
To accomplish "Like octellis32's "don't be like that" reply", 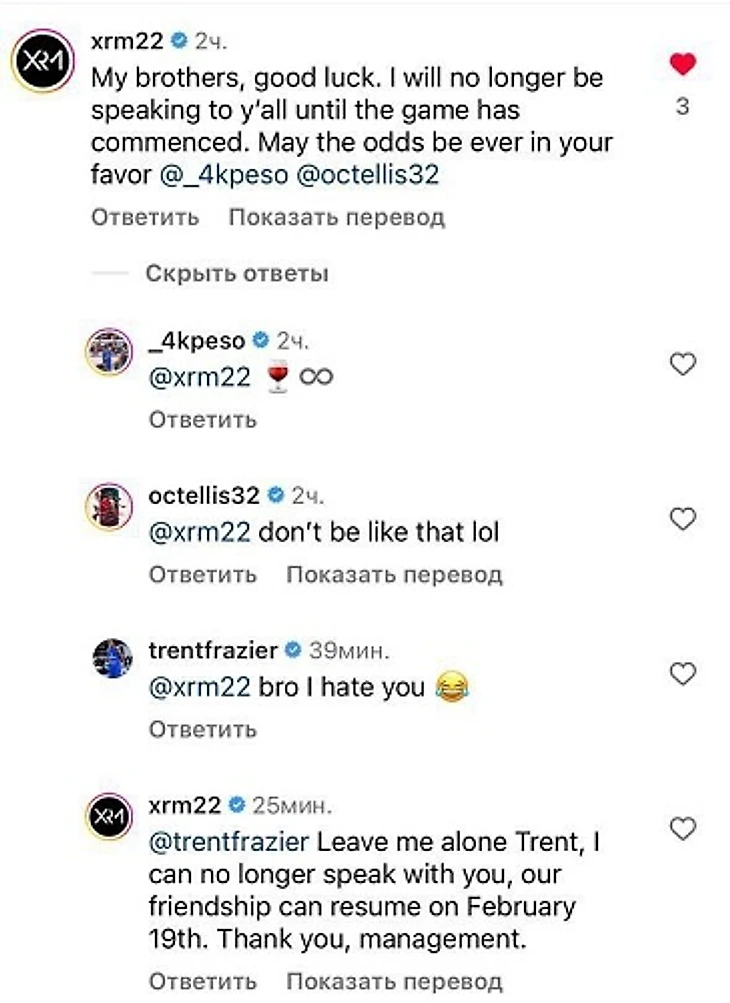I will tap(682, 518).
